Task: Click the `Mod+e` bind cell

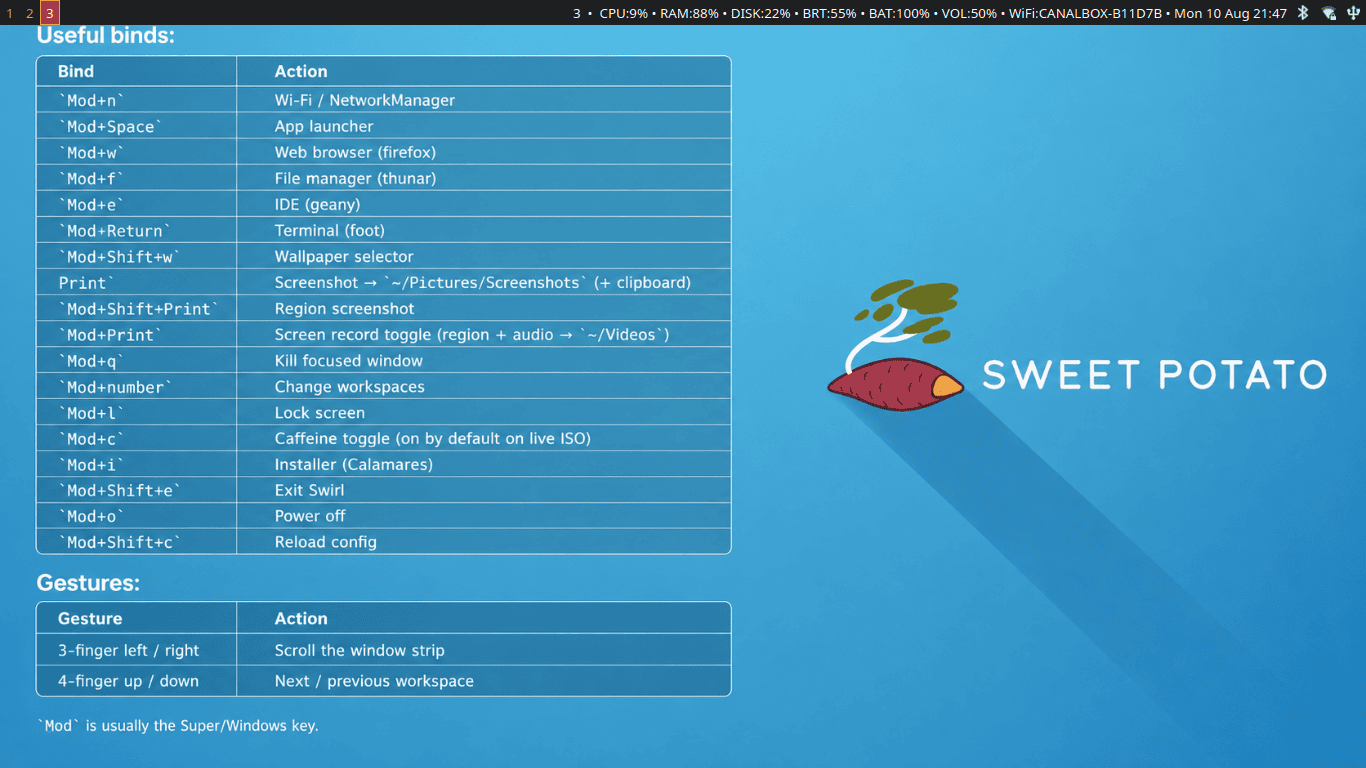Action: pos(136,204)
